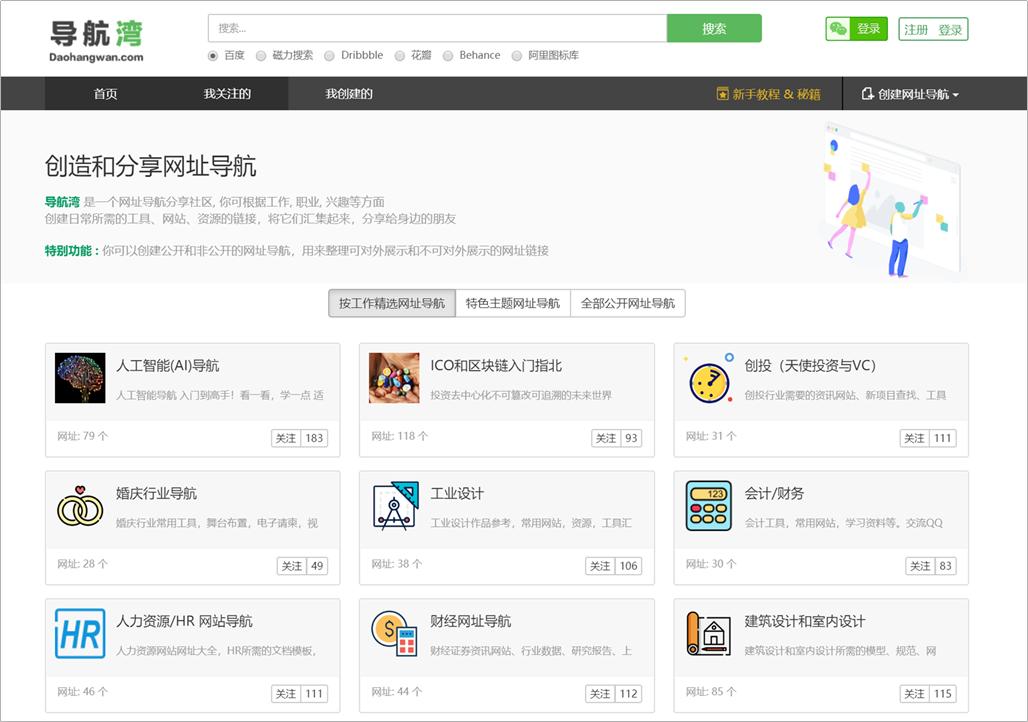Viewport: 1028px width, 722px height.
Task: Click the HR icon for 人力资源
Action: coord(80,633)
